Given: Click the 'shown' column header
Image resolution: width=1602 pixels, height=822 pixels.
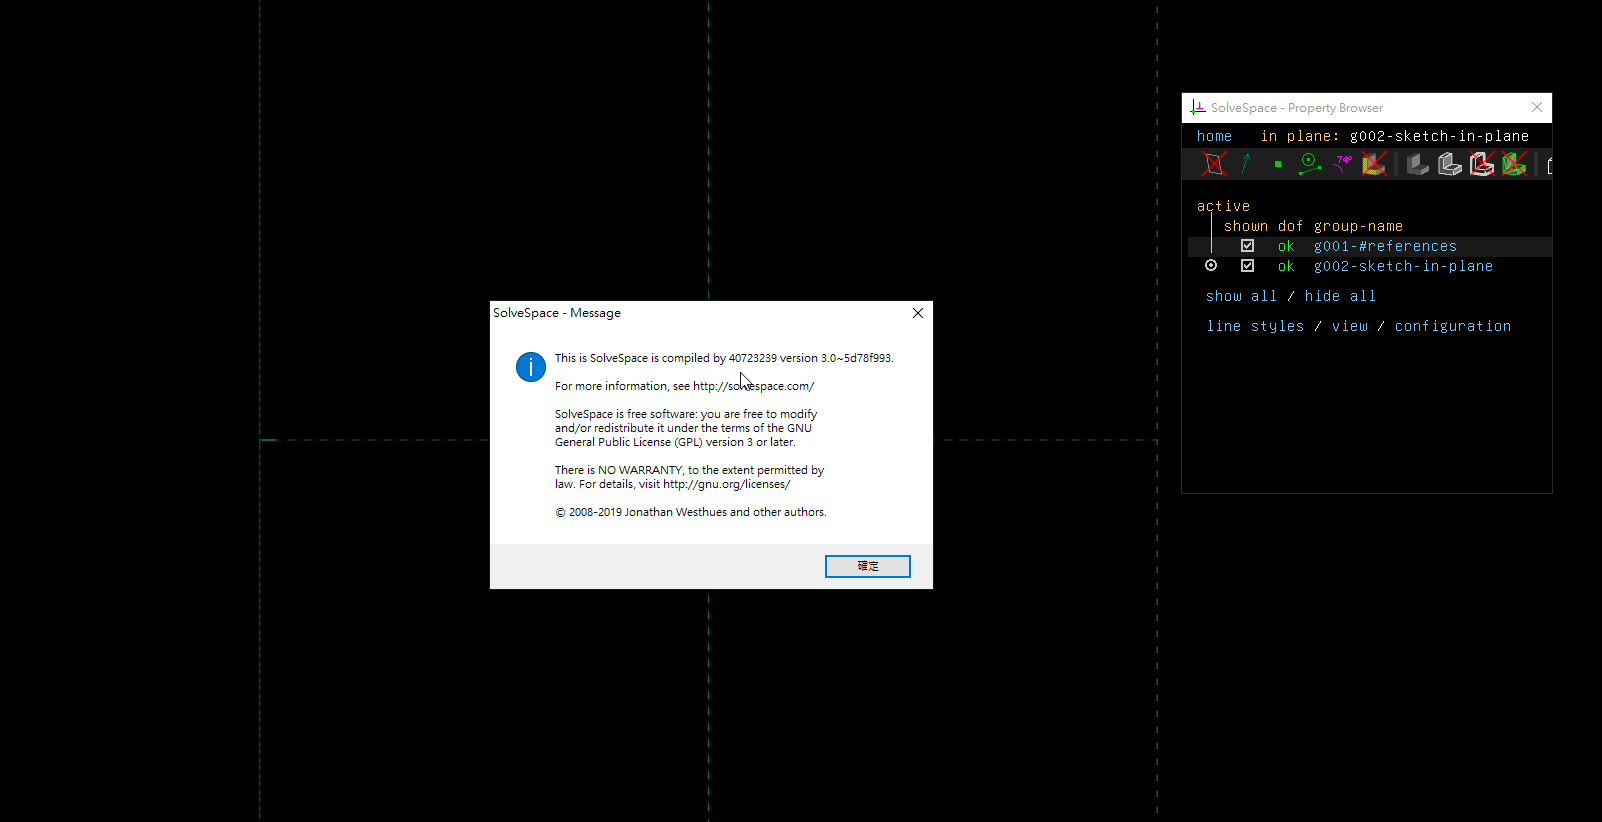Looking at the screenshot, I should pos(1245,226).
